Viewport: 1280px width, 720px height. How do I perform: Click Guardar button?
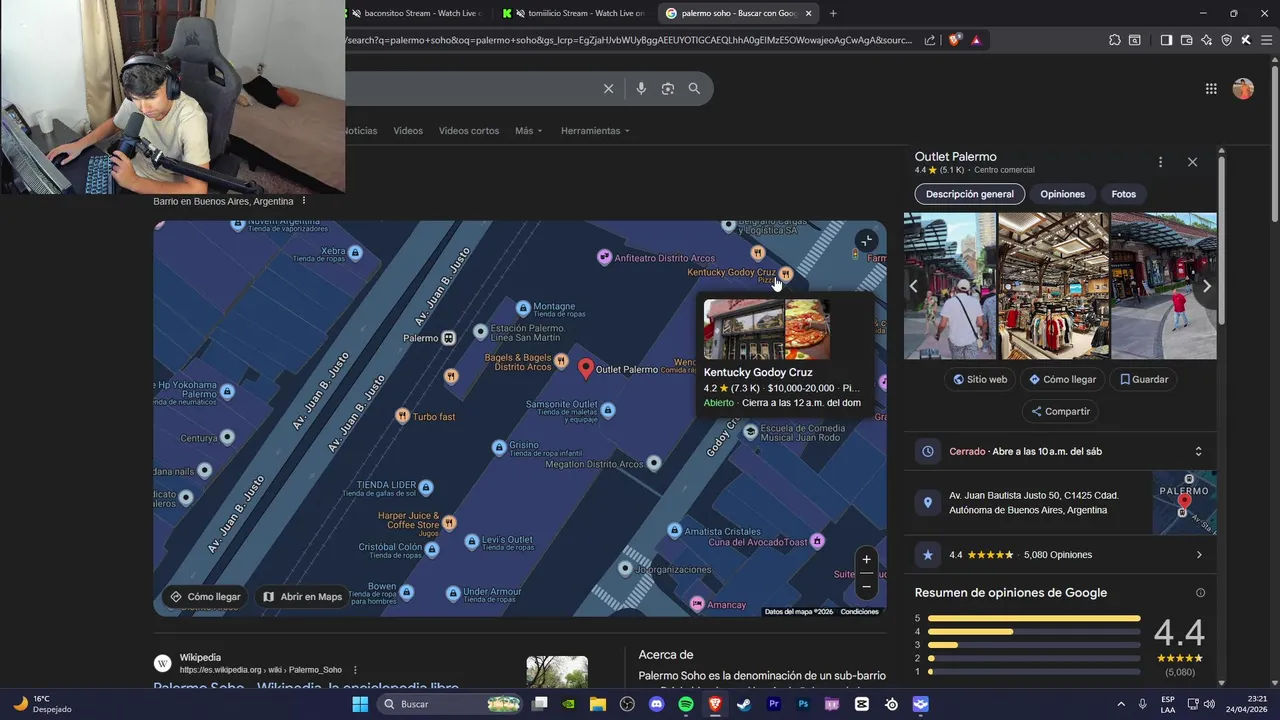click(x=1144, y=380)
